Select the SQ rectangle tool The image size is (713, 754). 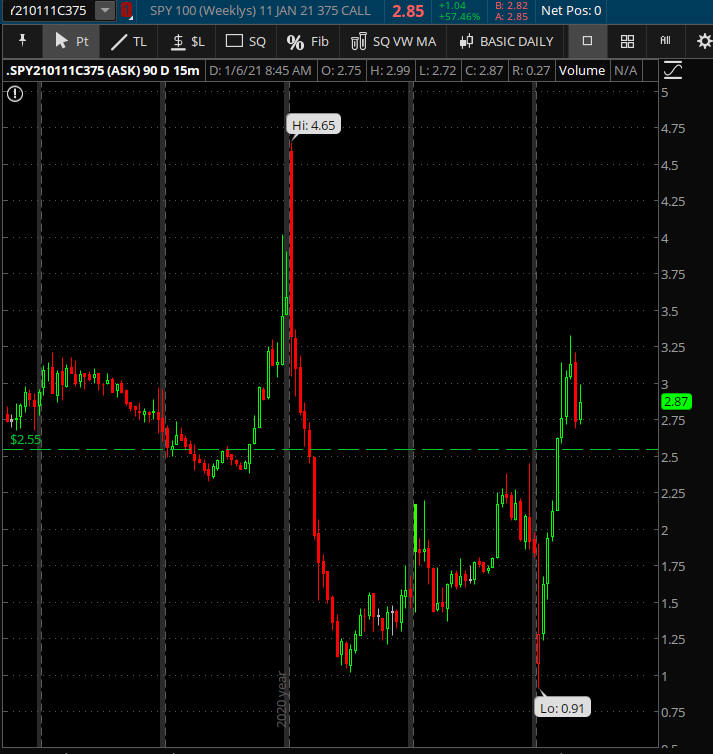pyautogui.click(x=246, y=42)
